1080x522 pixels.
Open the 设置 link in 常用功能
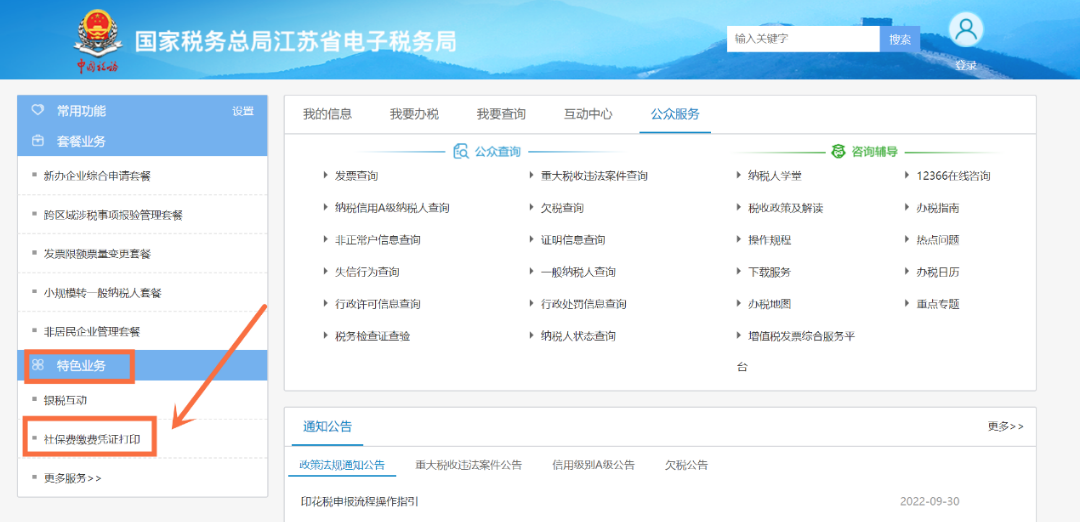pyautogui.click(x=243, y=111)
